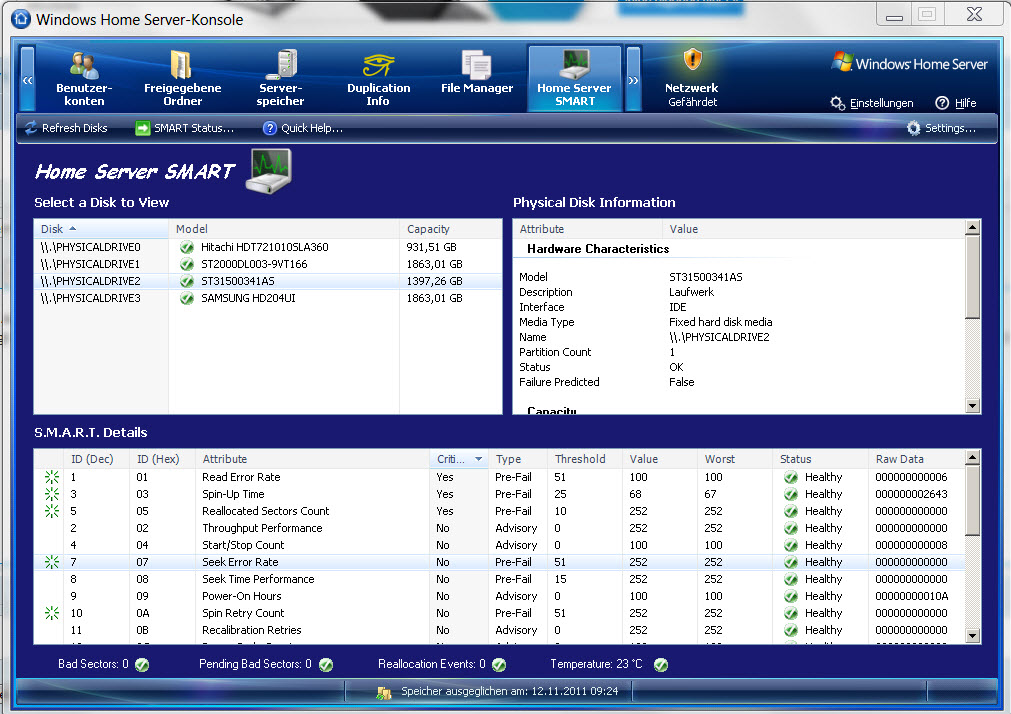
Task: Sort S.M.A.R.T. details by ID (Dec)
Action: point(97,459)
